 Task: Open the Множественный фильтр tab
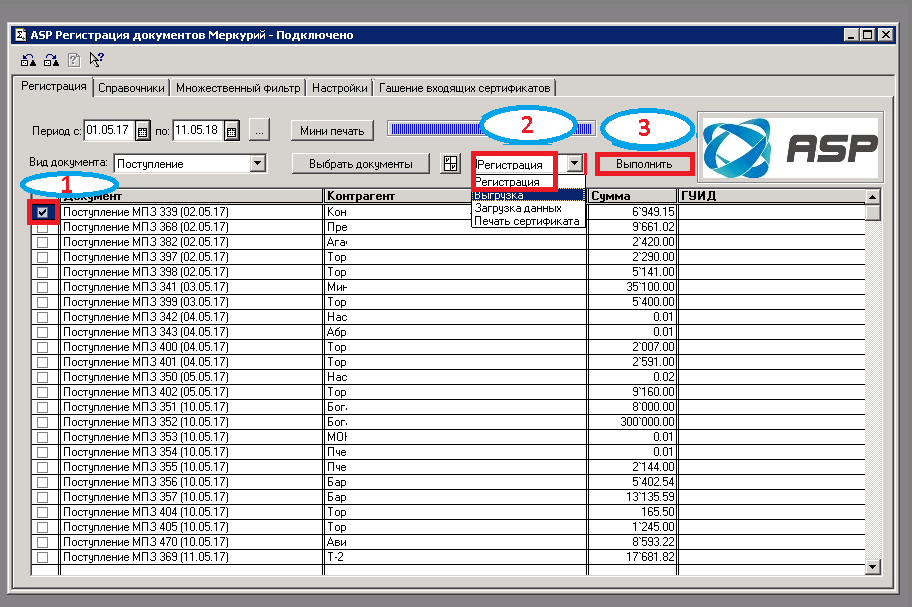[238, 88]
